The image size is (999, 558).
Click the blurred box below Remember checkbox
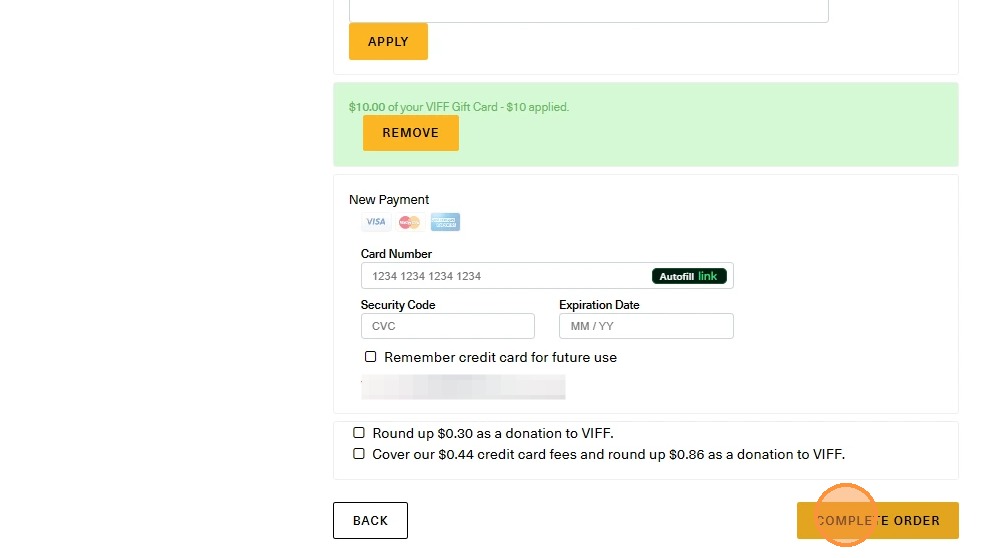point(463,387)
